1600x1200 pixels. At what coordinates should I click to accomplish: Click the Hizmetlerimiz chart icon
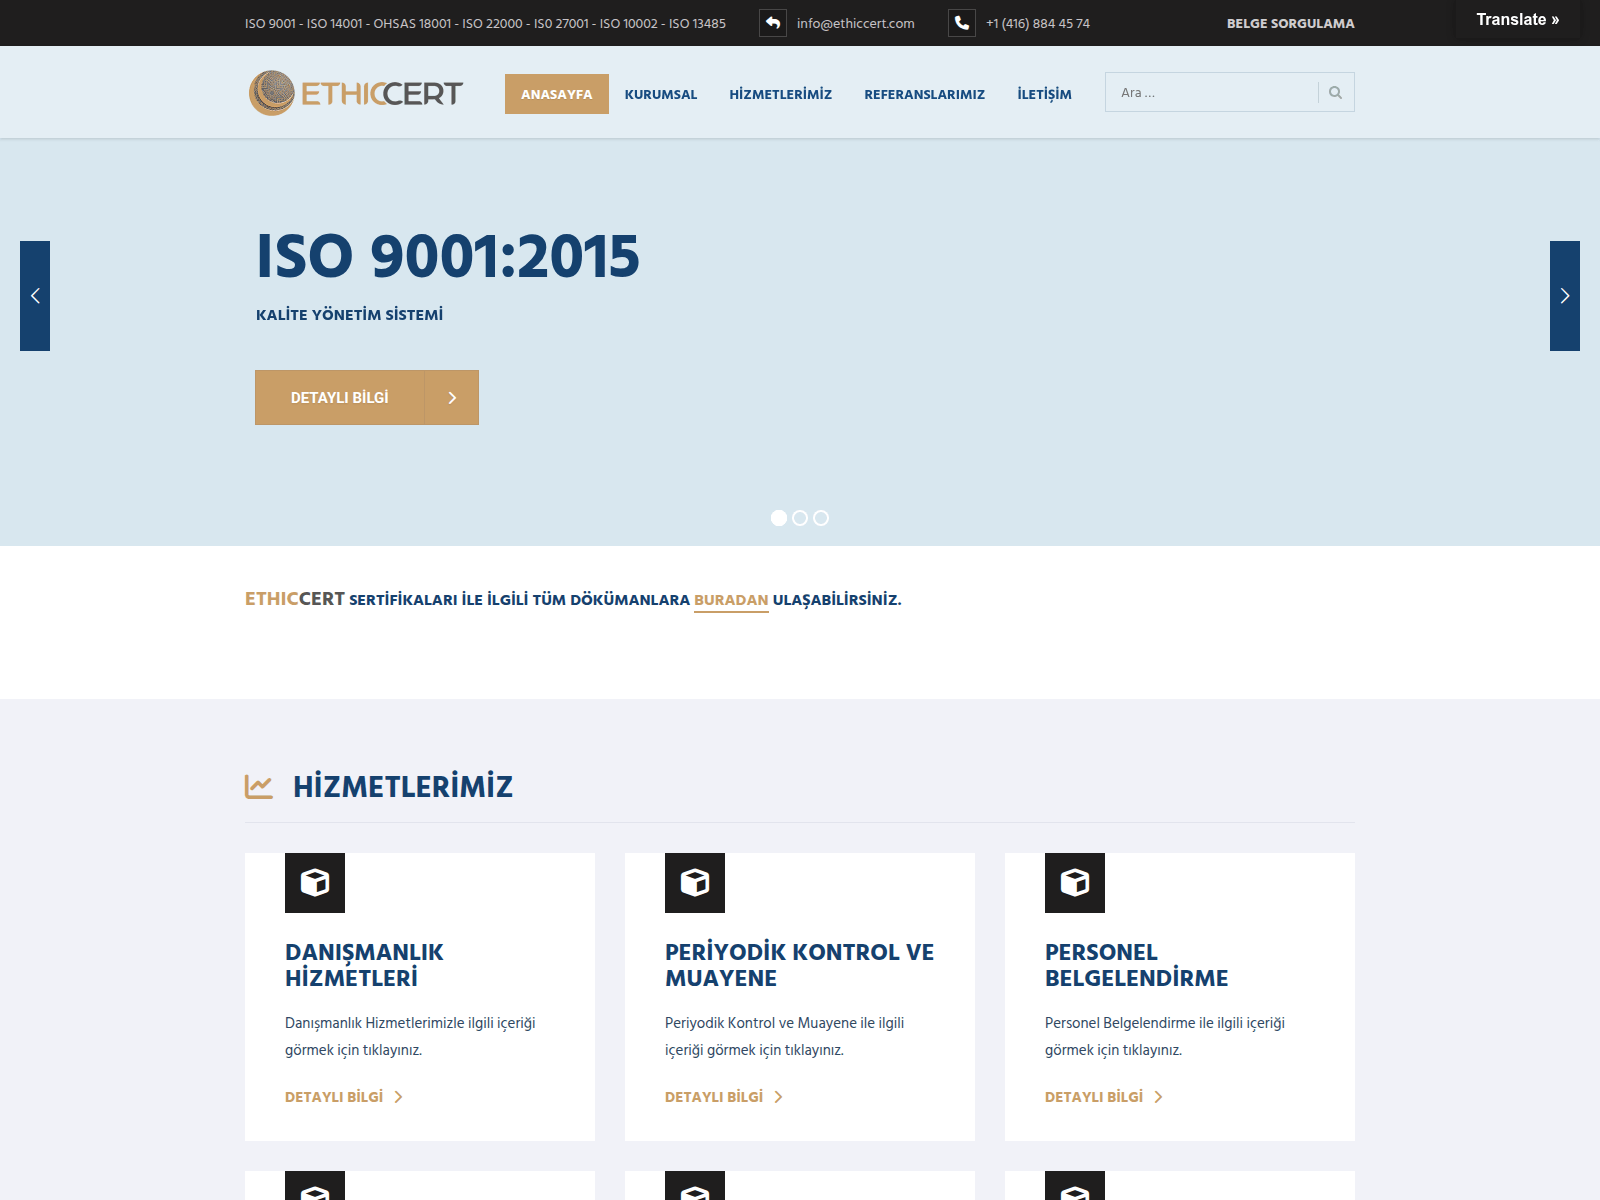259,787
